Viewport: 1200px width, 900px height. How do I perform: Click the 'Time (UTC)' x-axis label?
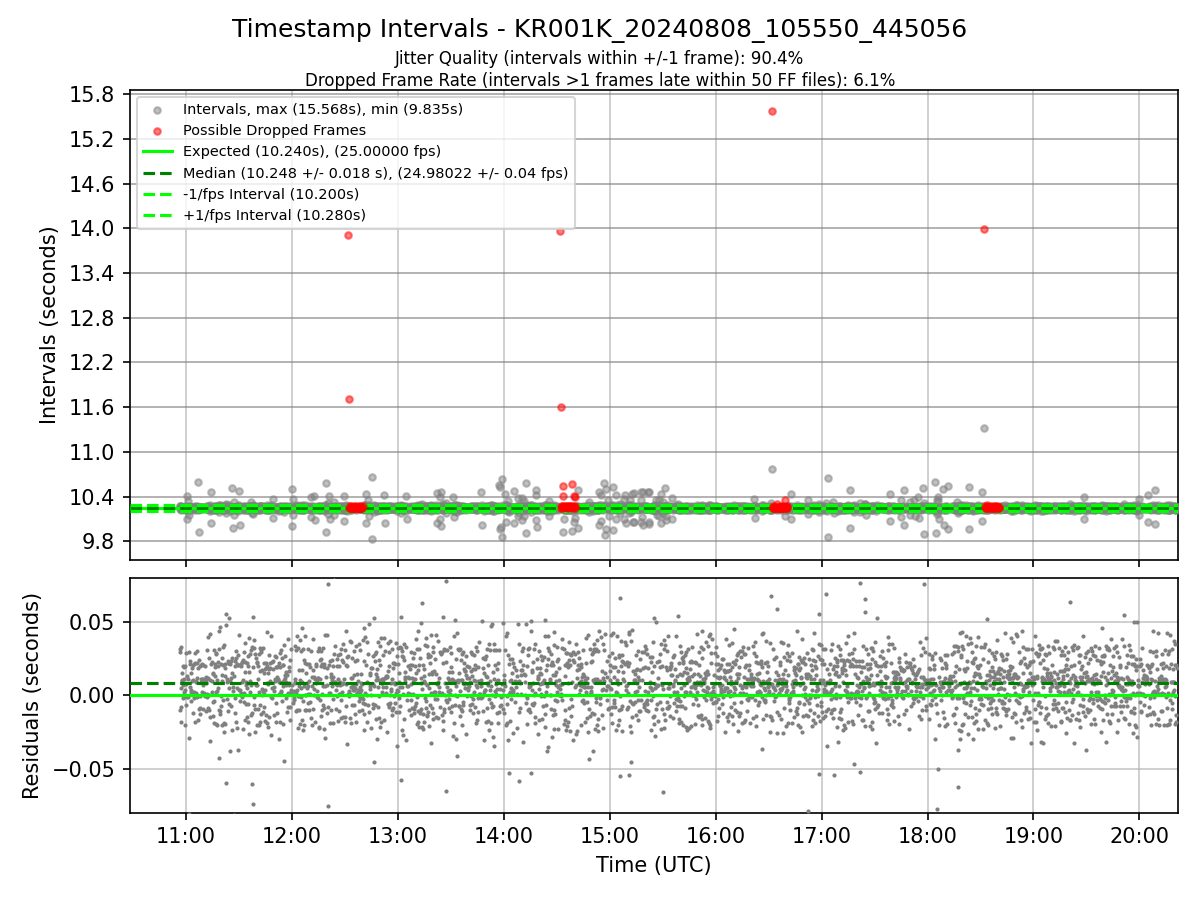tap(653, 865)
